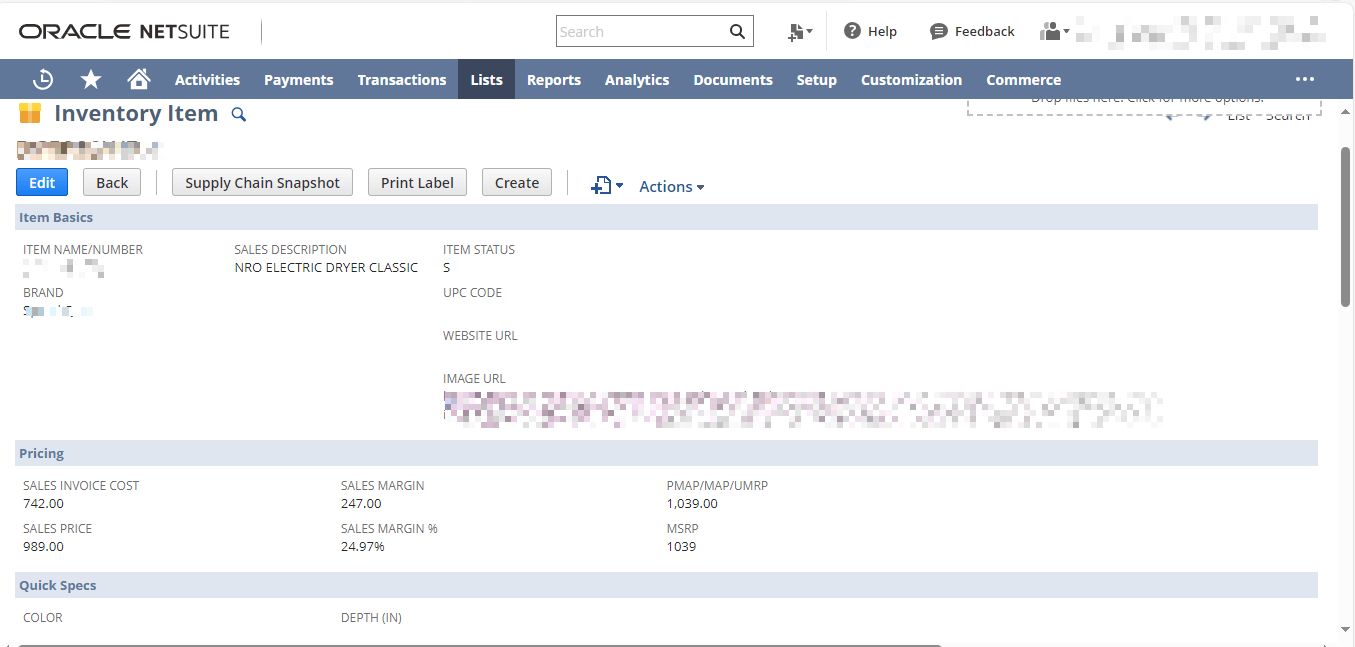Screen dimensions: 1355x647
Task: Open the Documents menu
Action: tap(733, 80)
